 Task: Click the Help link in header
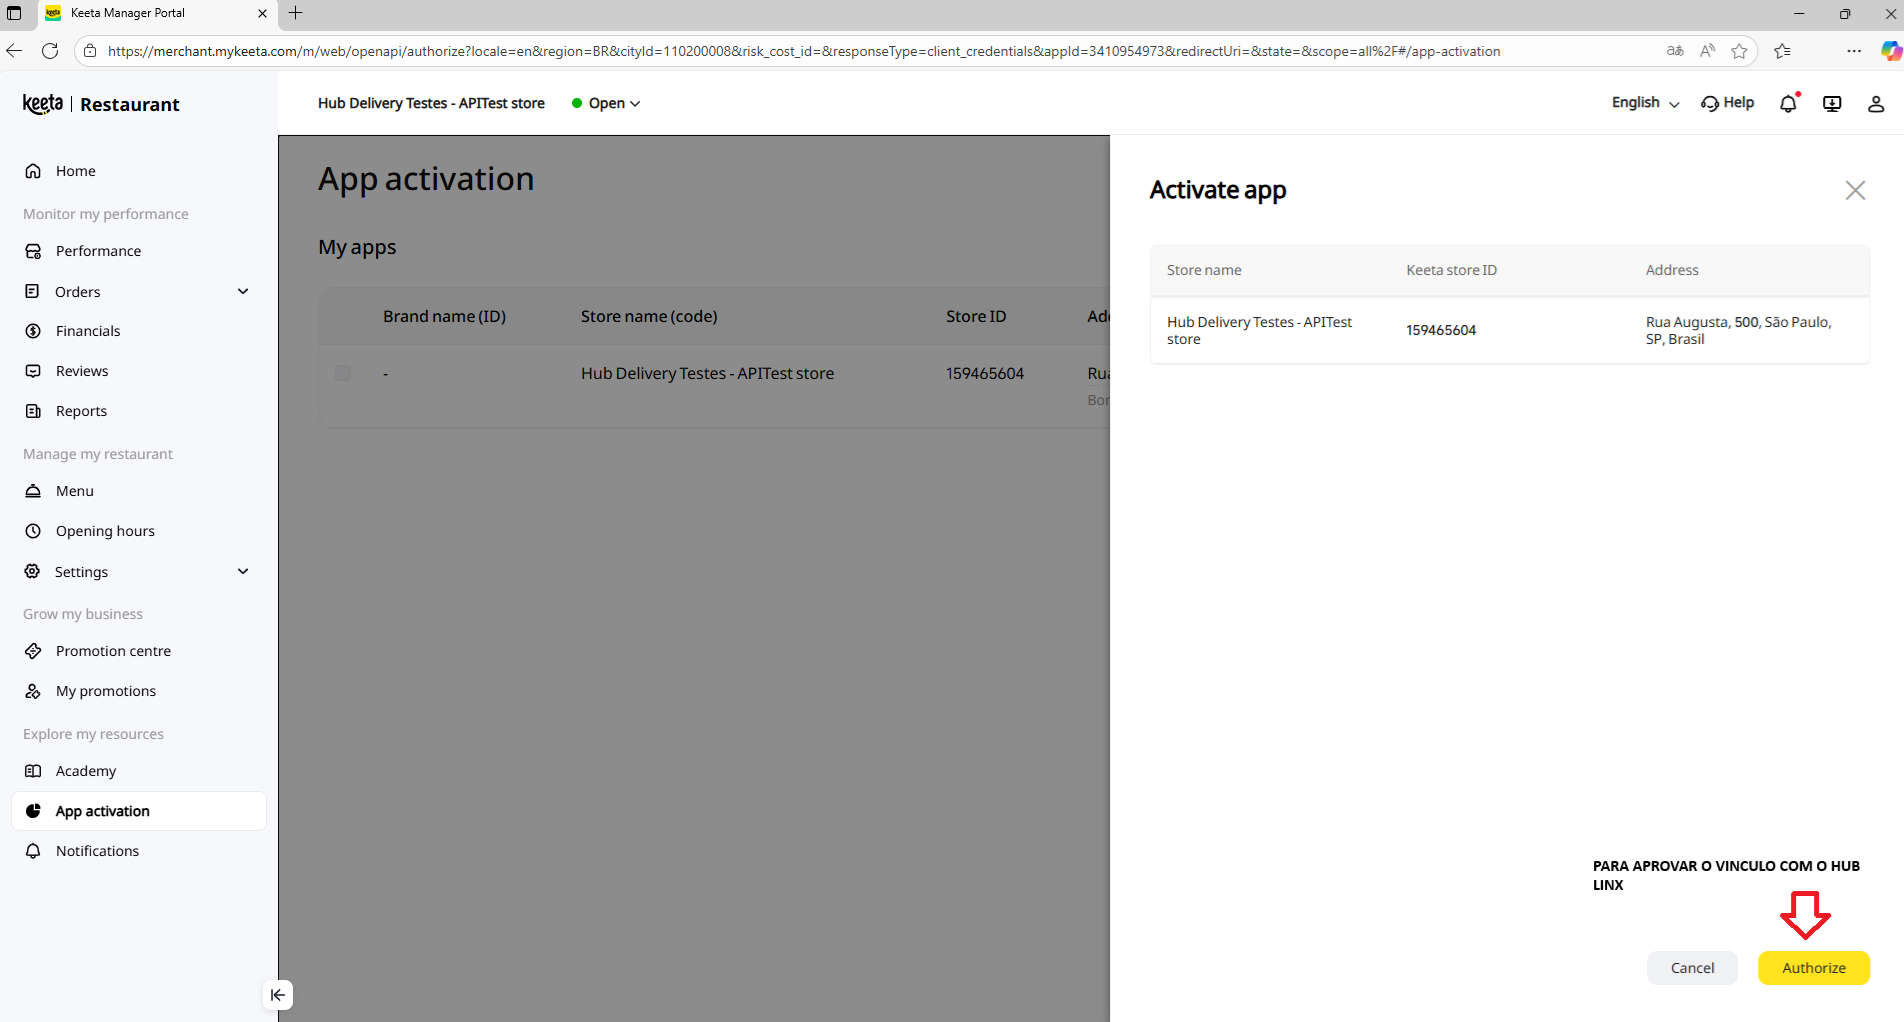[x=1727, y=103]
